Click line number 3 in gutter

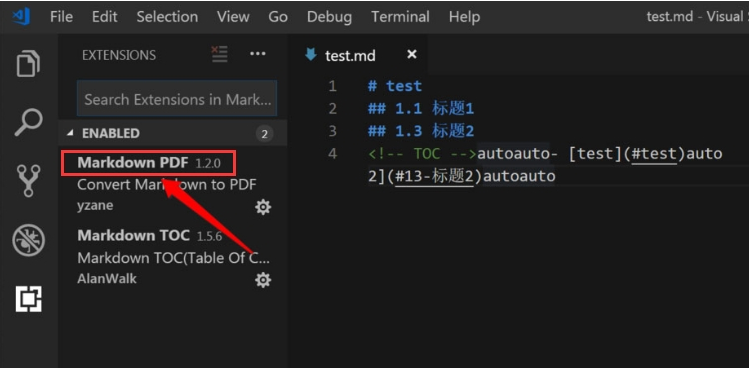[x=332, y=131]
